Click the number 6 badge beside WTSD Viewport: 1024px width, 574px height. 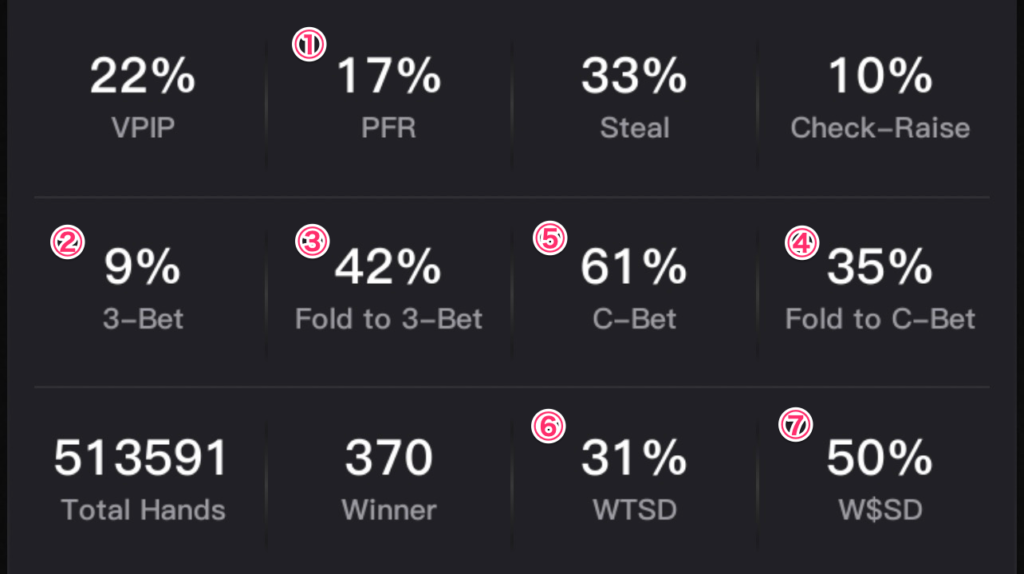point(549,427)
